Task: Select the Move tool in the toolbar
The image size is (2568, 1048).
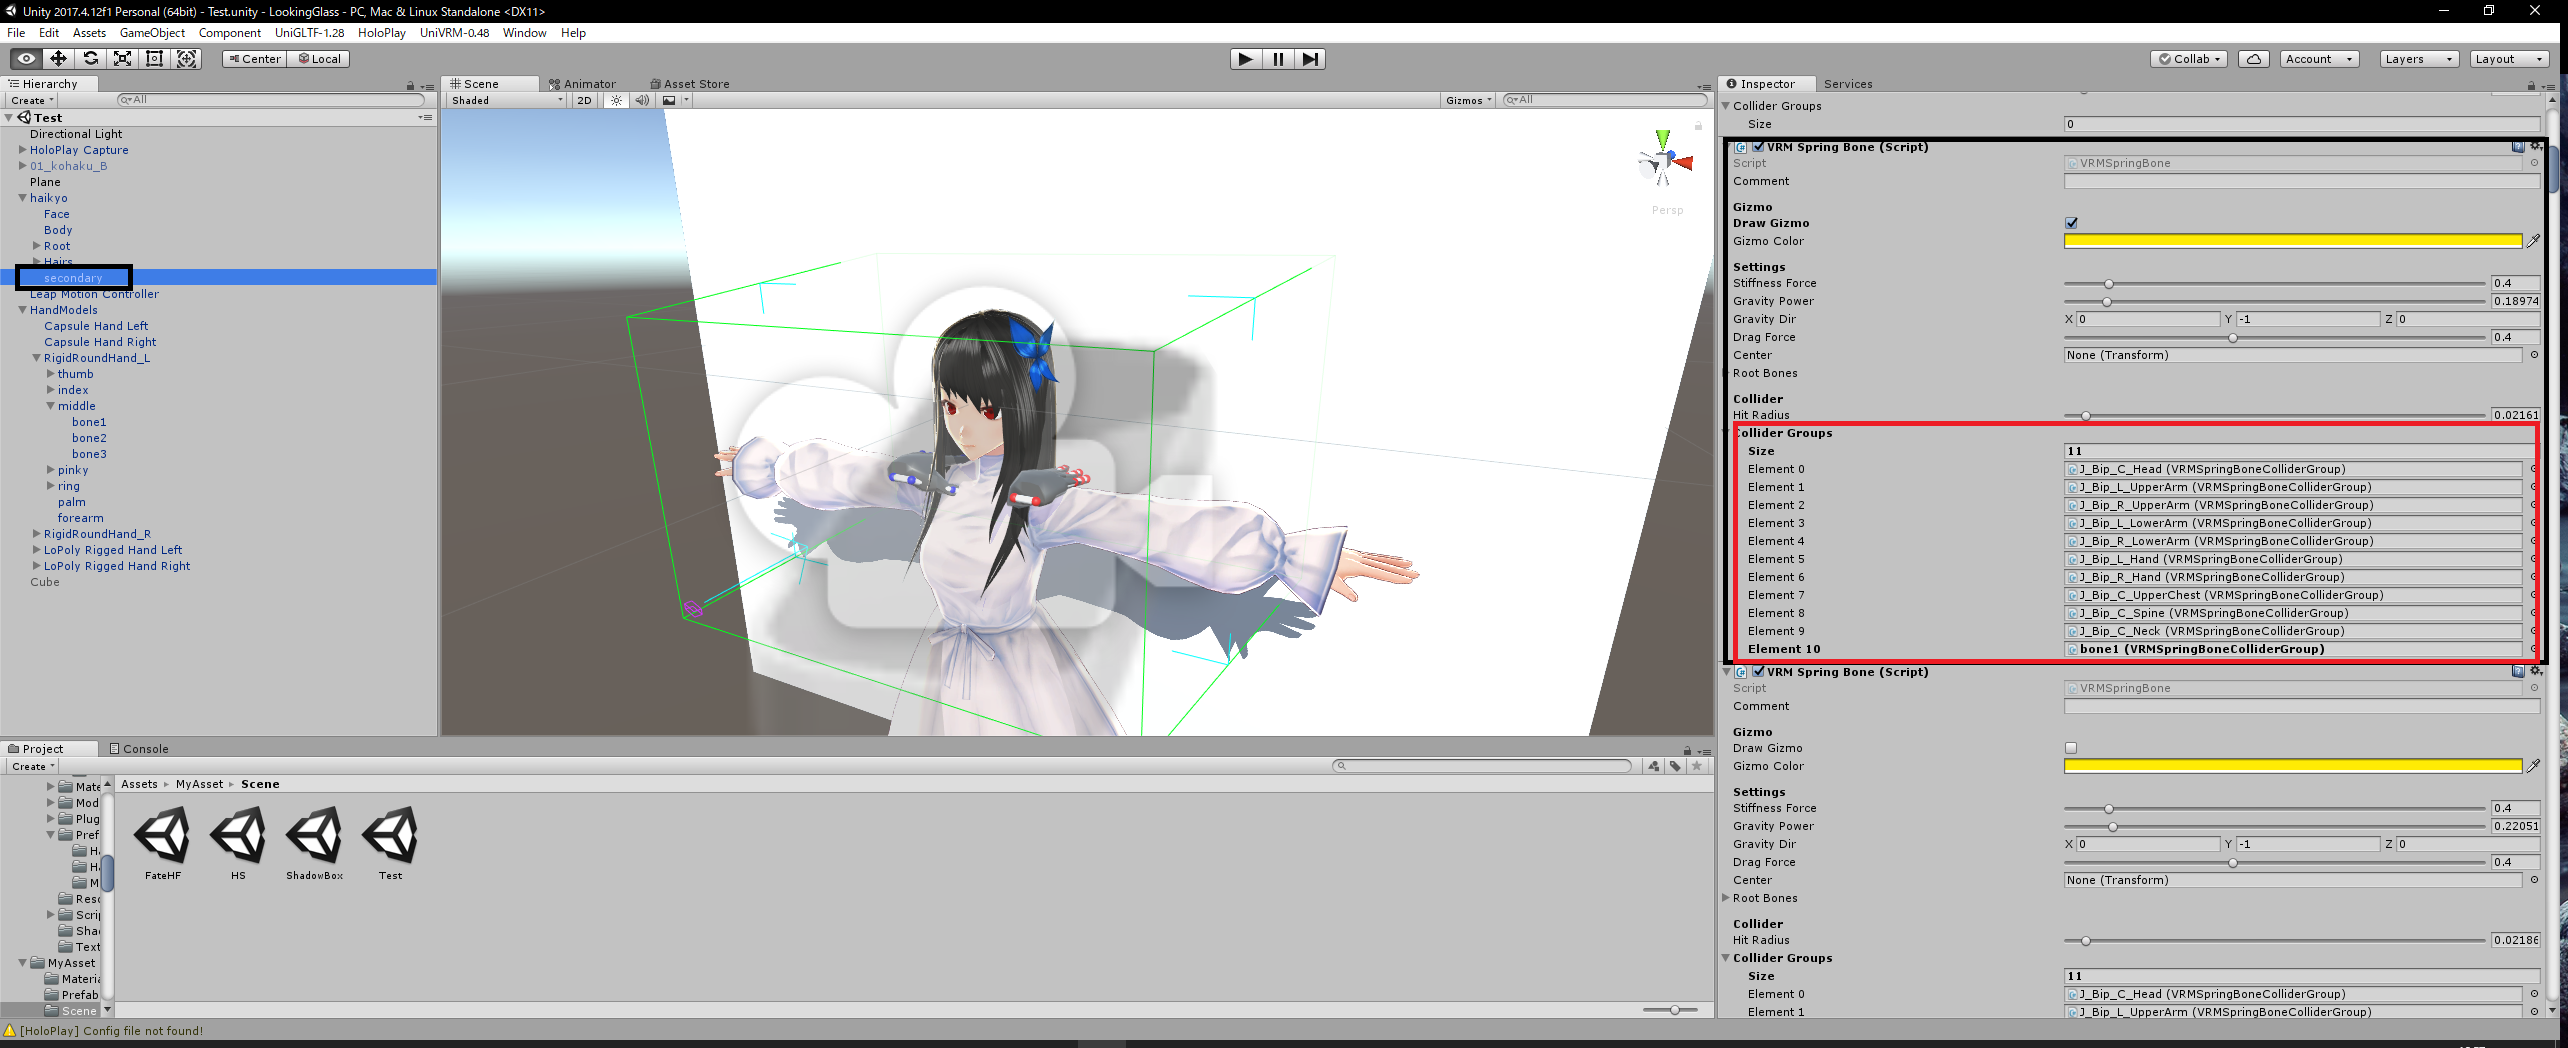Action: [x=58, y=59]
